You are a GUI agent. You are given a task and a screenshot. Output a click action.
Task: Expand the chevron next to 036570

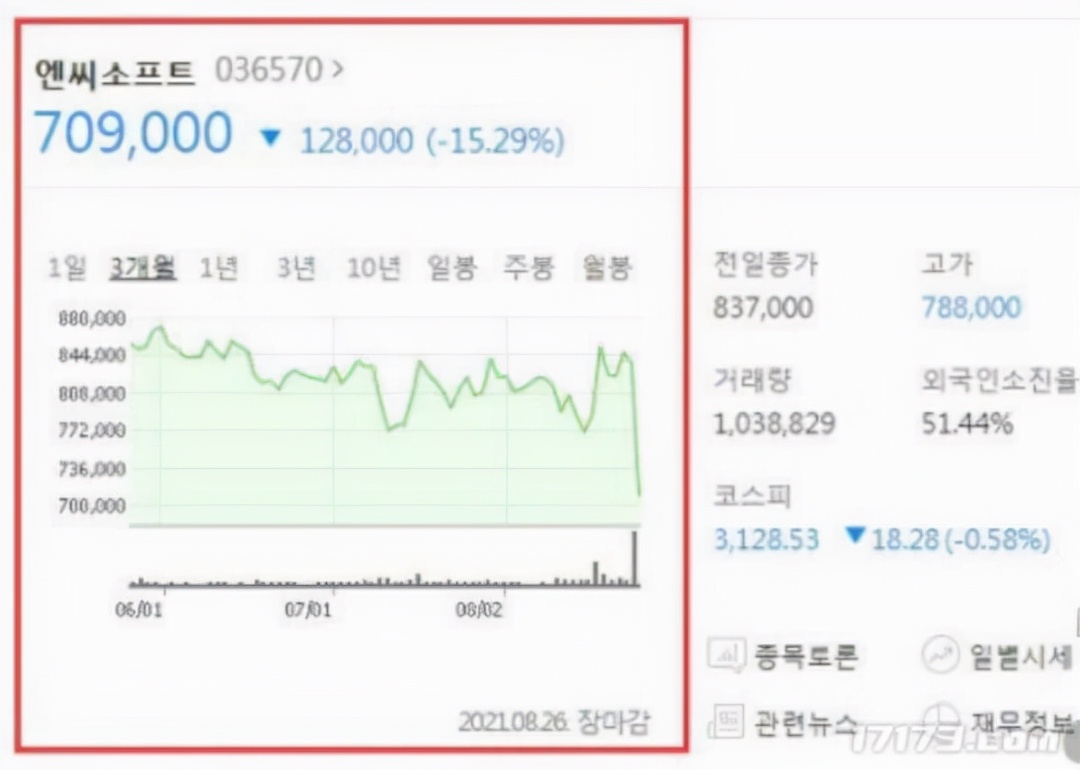(x=337, y=70)
